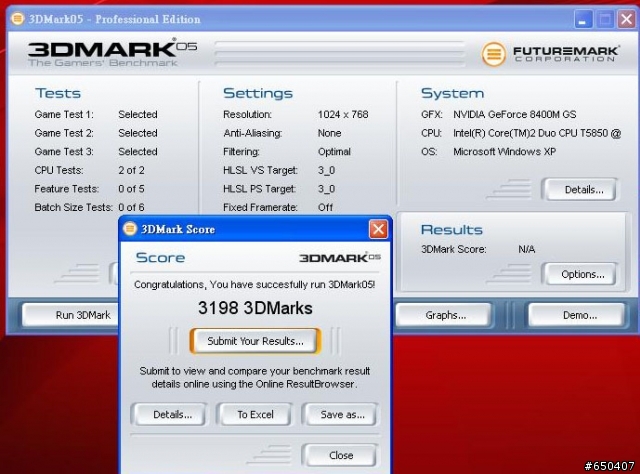Run the benchmark with Run 3DMark
This screenshot has height=474, width=640.
pos(71,315)
